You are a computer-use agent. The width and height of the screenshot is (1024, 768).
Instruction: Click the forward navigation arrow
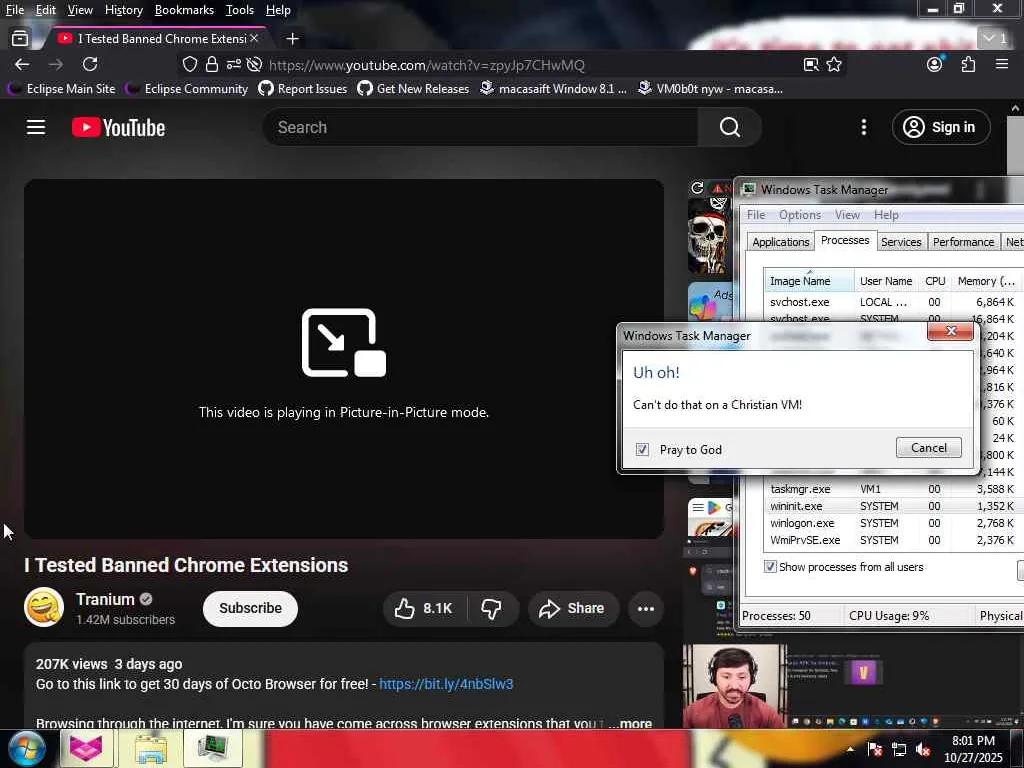pyautogui.click(x=56, y=64)
